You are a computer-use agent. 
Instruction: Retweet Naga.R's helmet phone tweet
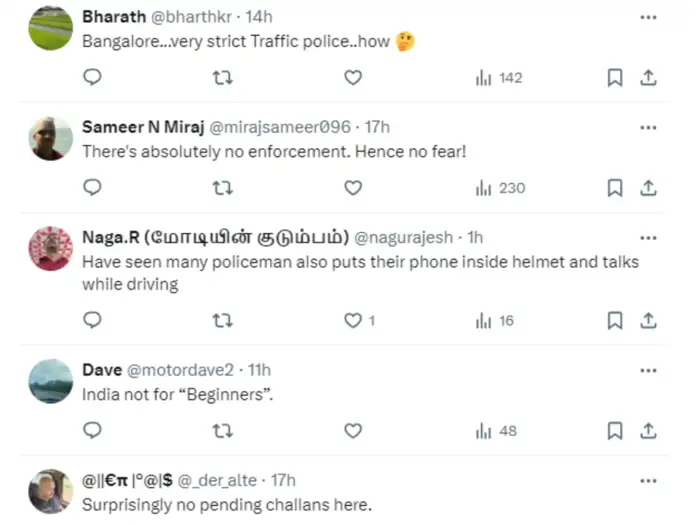tap(224, 320)
